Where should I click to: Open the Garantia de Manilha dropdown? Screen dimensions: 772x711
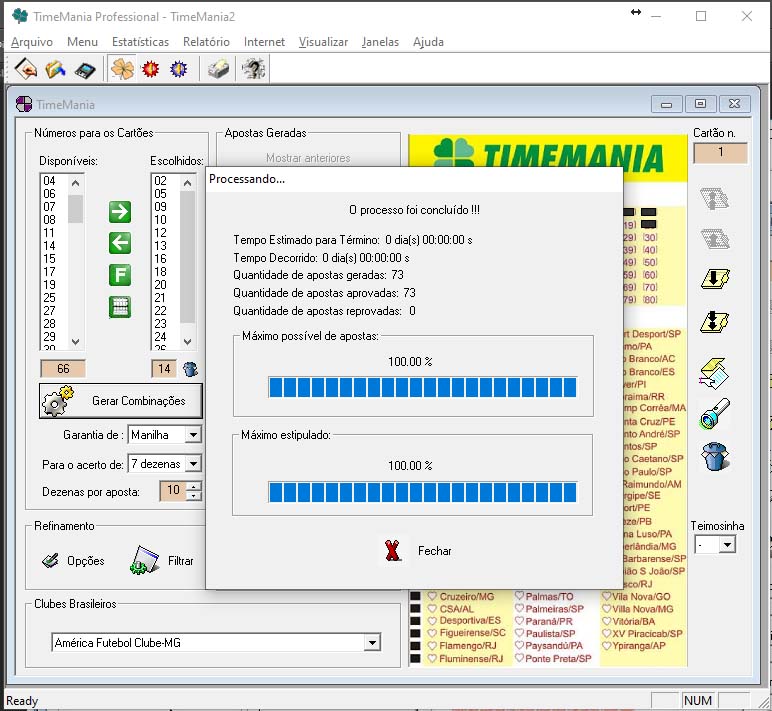193,435
